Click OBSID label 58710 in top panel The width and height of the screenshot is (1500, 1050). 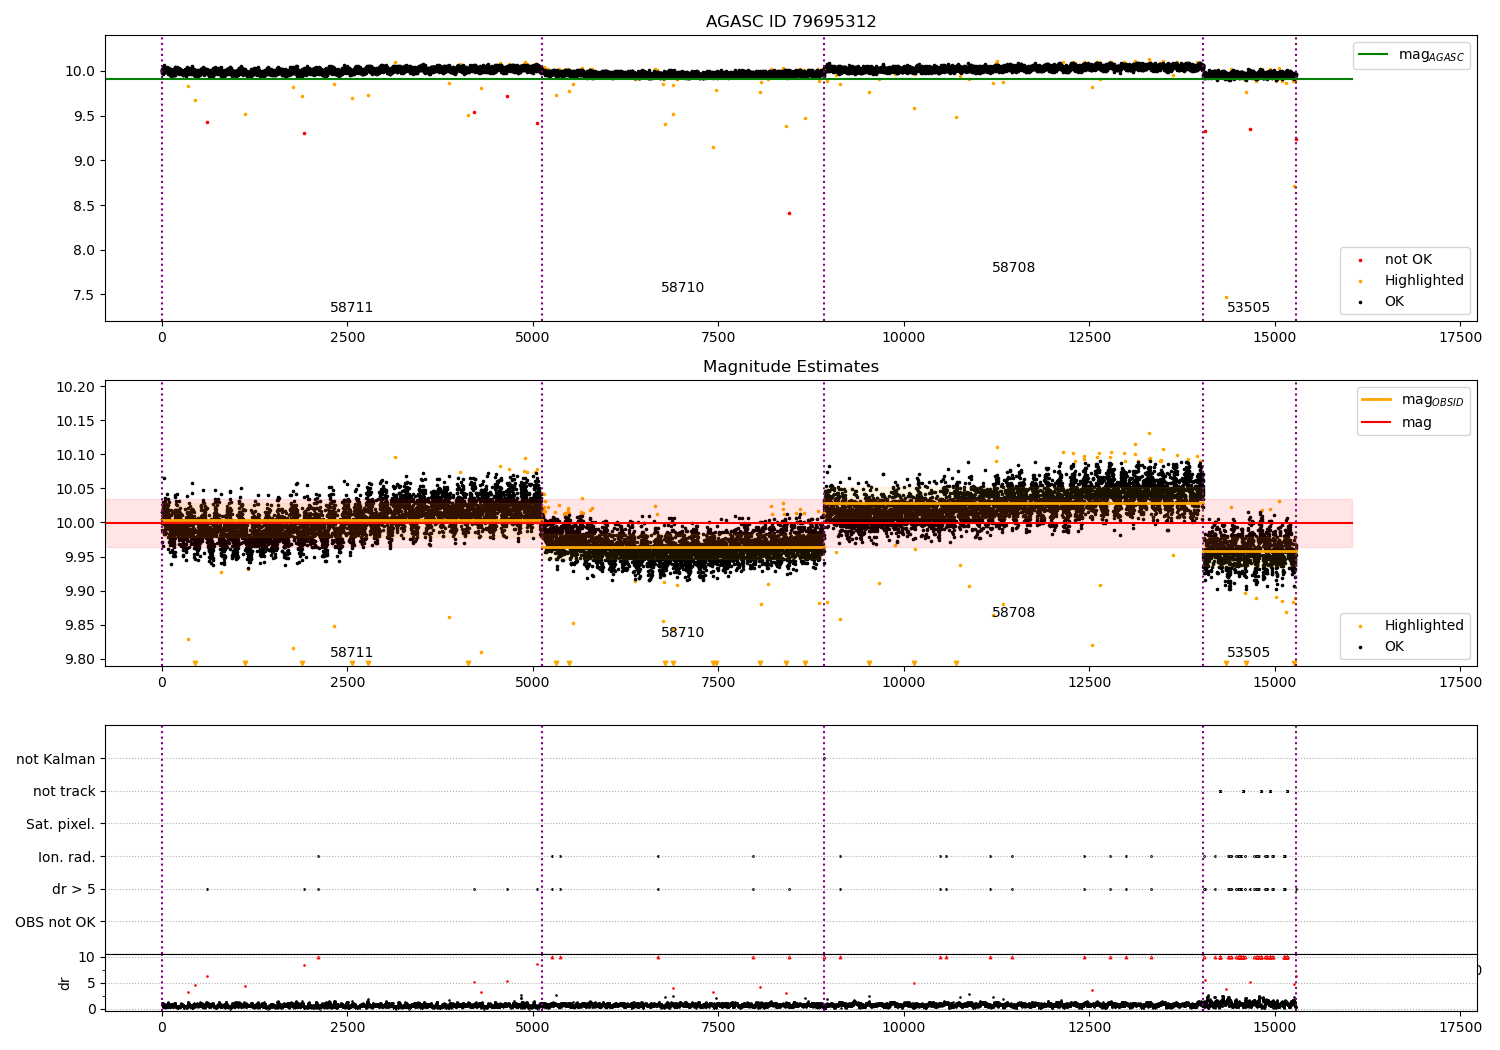[x=682, y=288]
